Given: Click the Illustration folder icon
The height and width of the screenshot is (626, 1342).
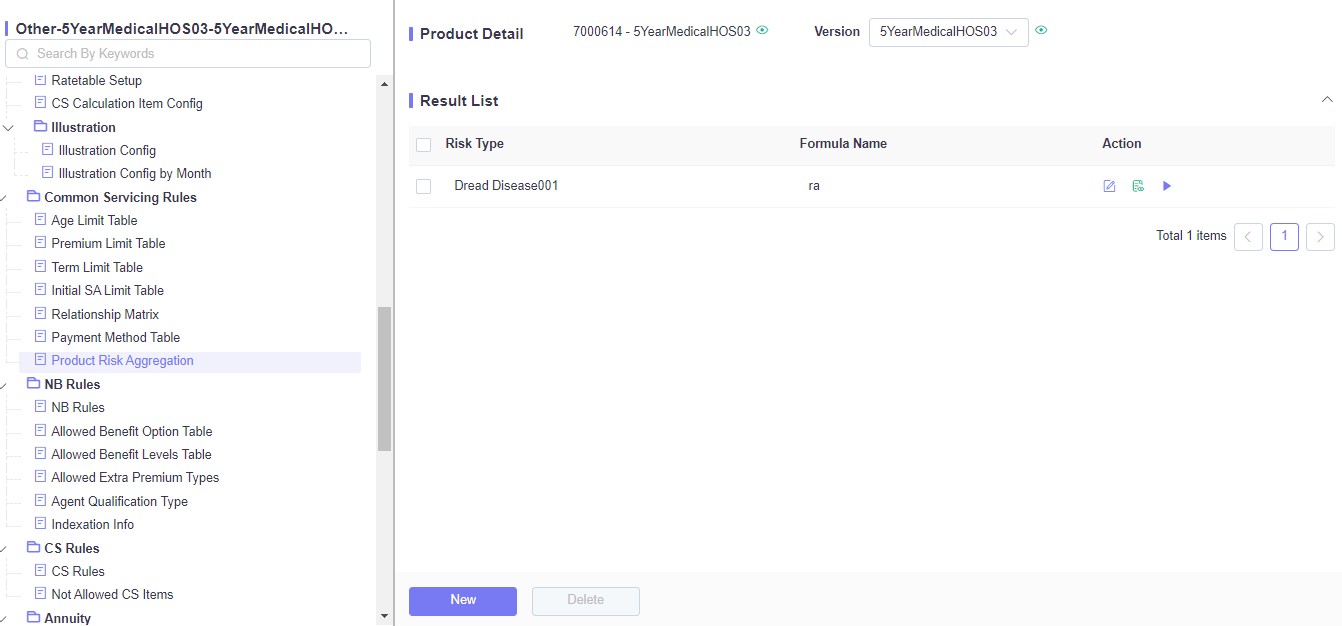Looking at the screenshot, I should point(41,127).
